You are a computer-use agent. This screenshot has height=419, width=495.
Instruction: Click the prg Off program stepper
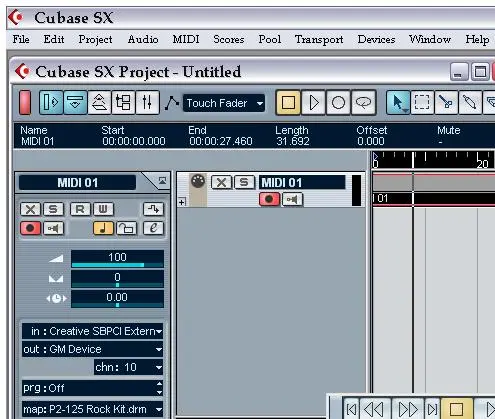159,388
